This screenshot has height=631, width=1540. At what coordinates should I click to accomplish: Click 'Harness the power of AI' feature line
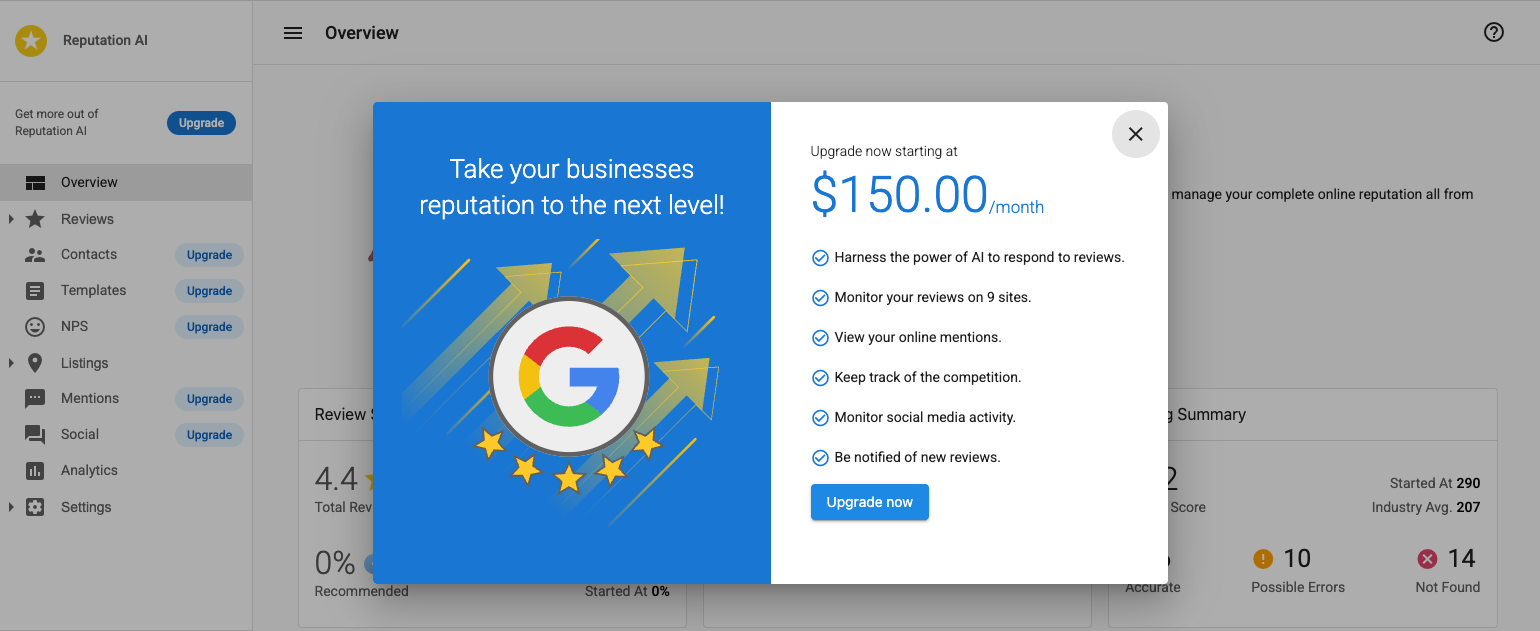979,257
